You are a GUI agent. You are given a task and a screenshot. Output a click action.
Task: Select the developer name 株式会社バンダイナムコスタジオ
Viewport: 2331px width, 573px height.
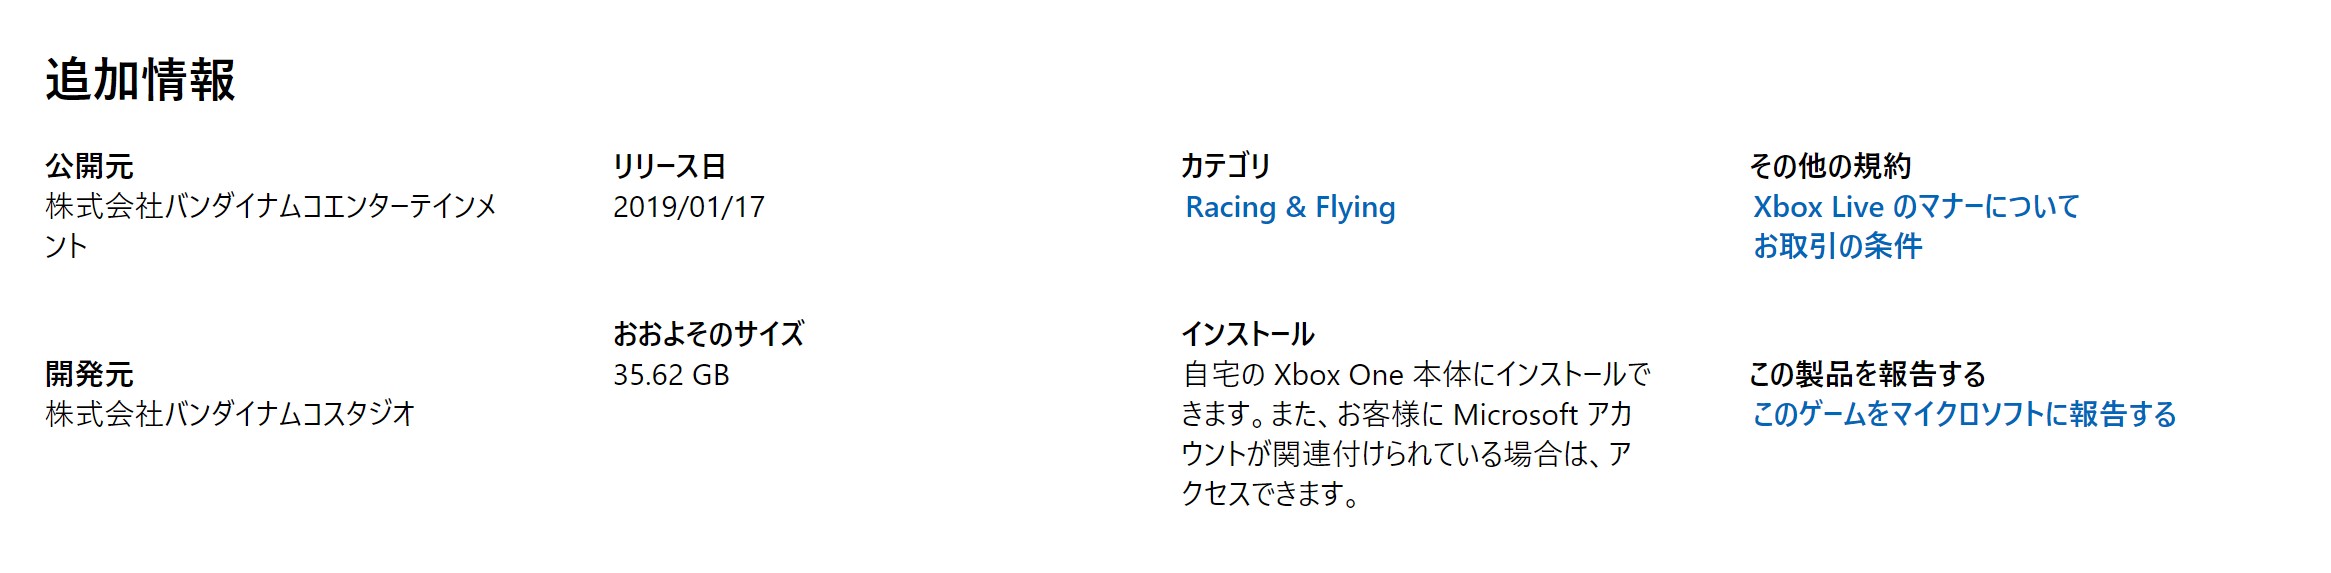coord(230,414)
